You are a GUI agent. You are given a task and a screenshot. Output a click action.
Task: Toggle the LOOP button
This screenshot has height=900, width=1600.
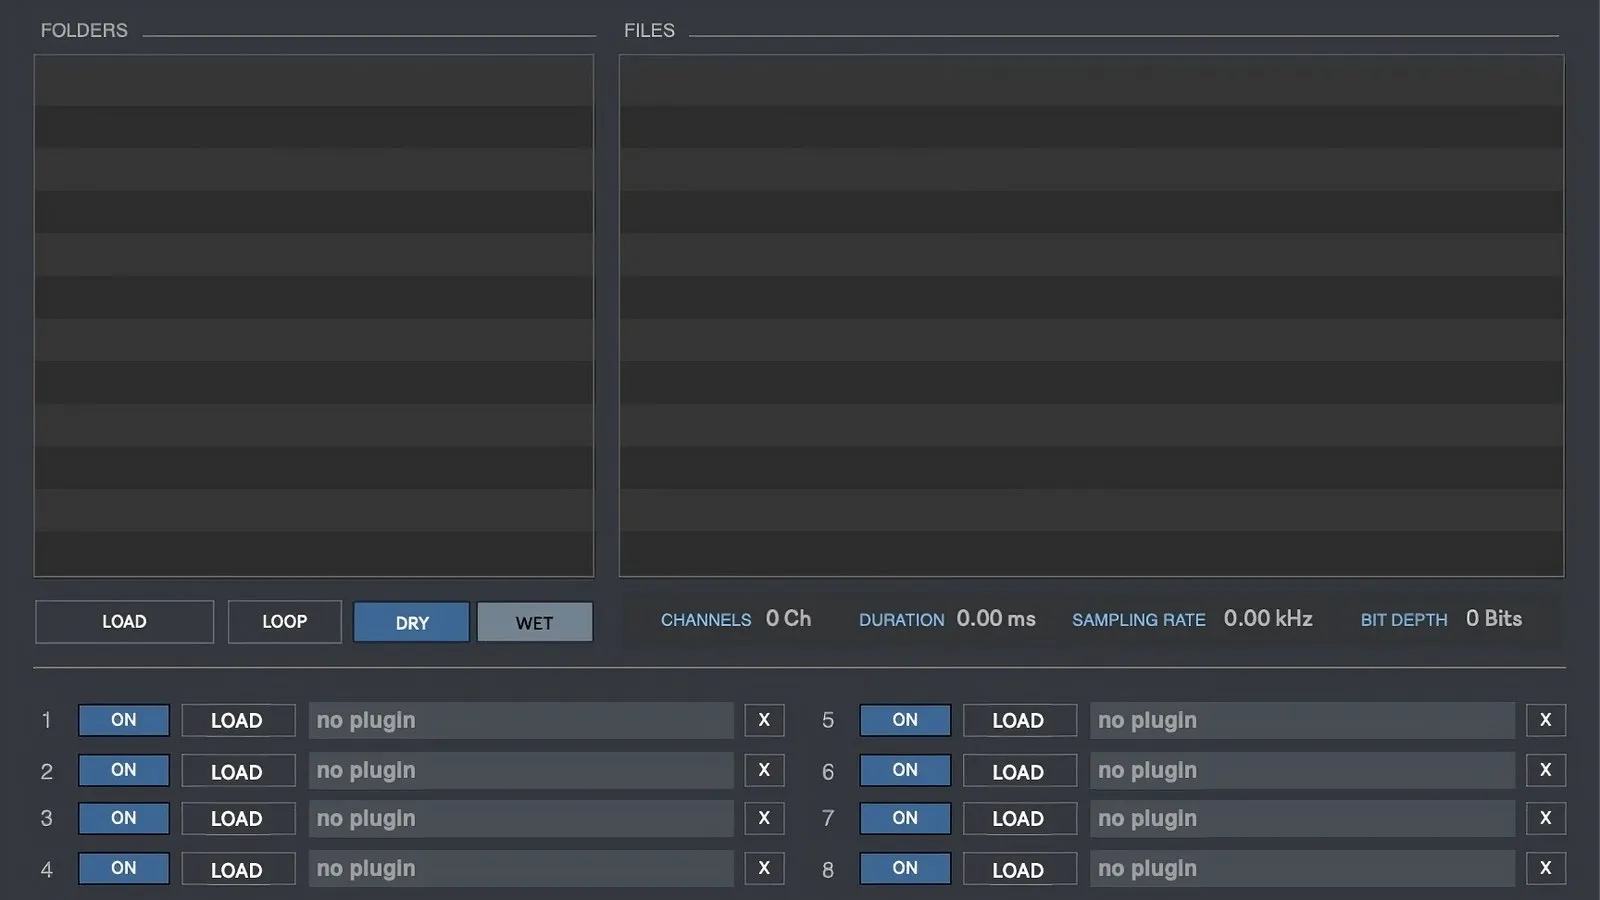(x=284, y=621)
